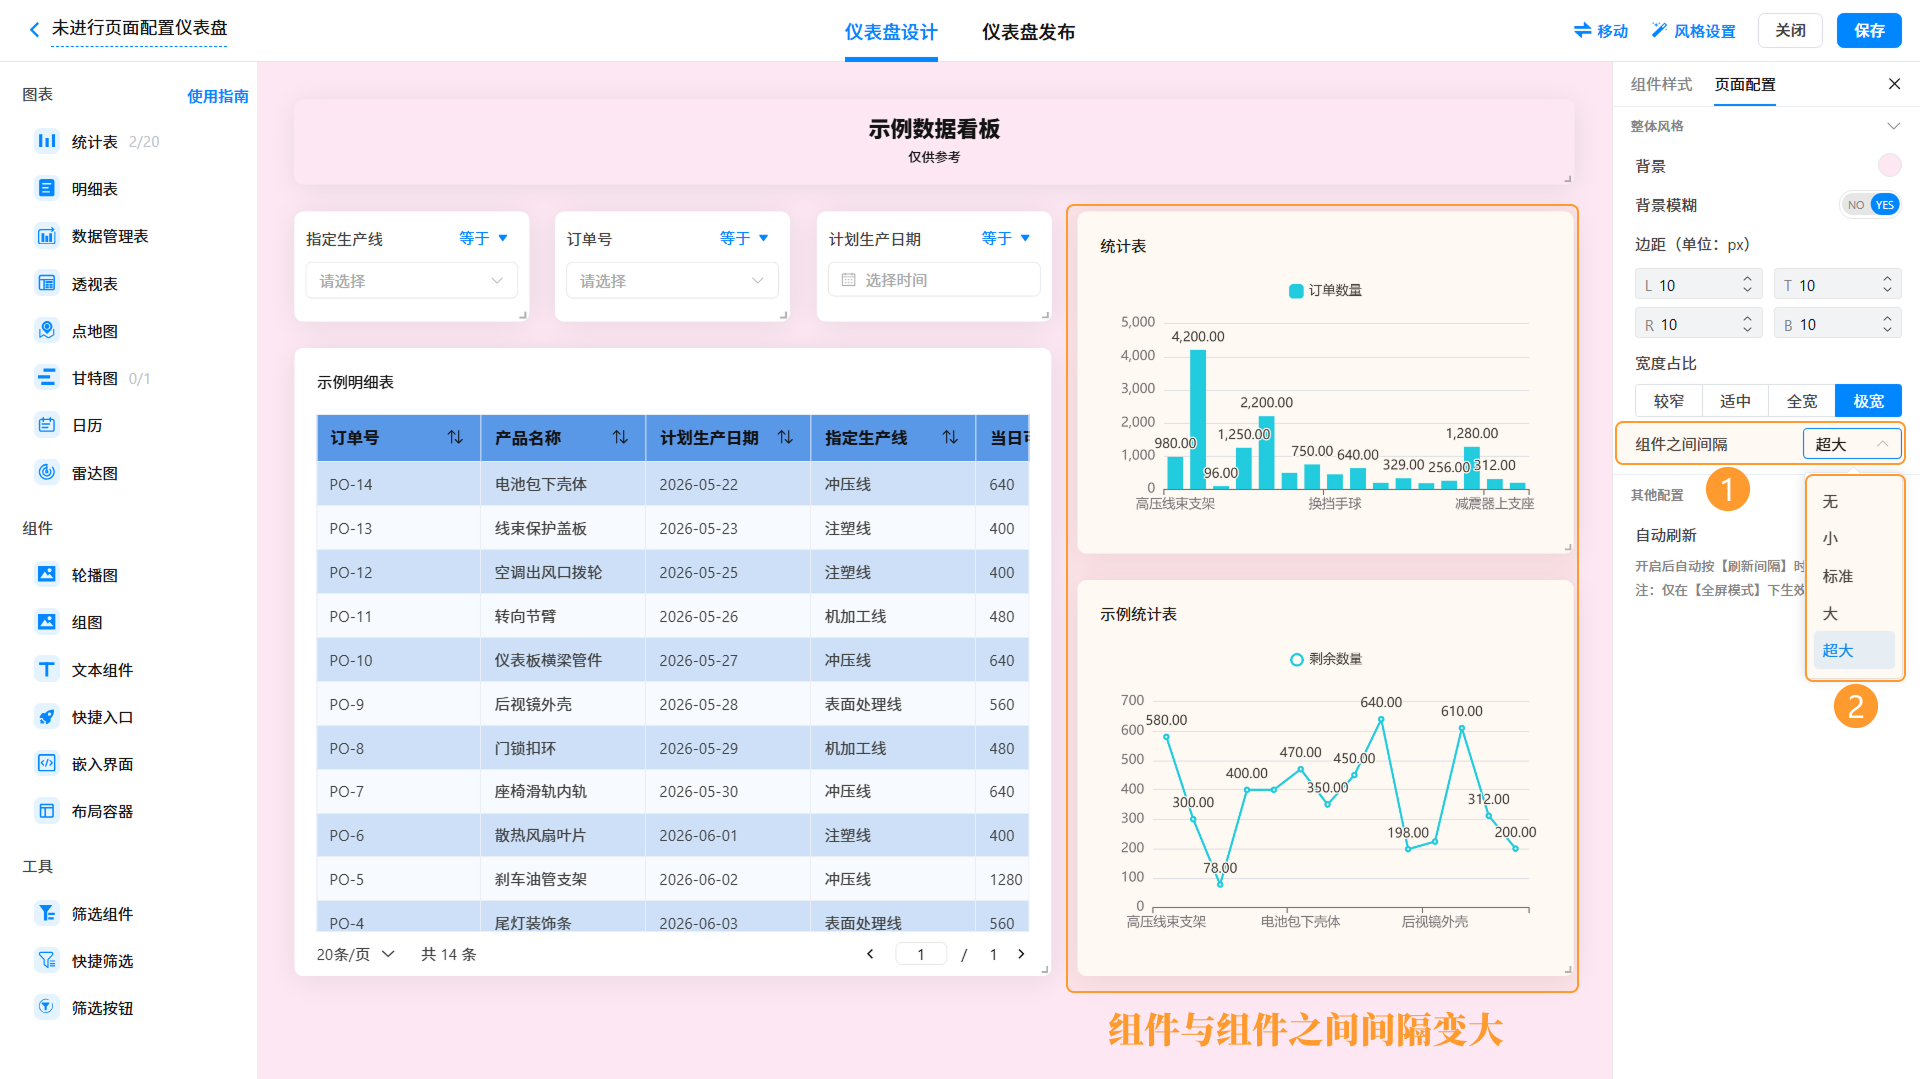Go to previous page in table pagination
Screen dimensions: 1920x1079
click(870, 954)
